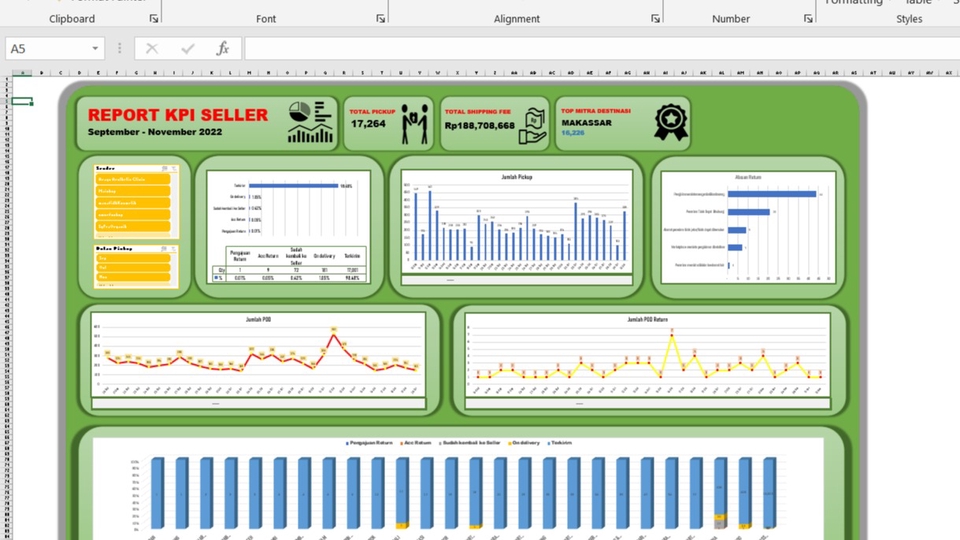The width and height of the screenshot is (960, 540).
Task: Select Okt in the Bulan Pickup slicer
Action: (x=133, y=268)
